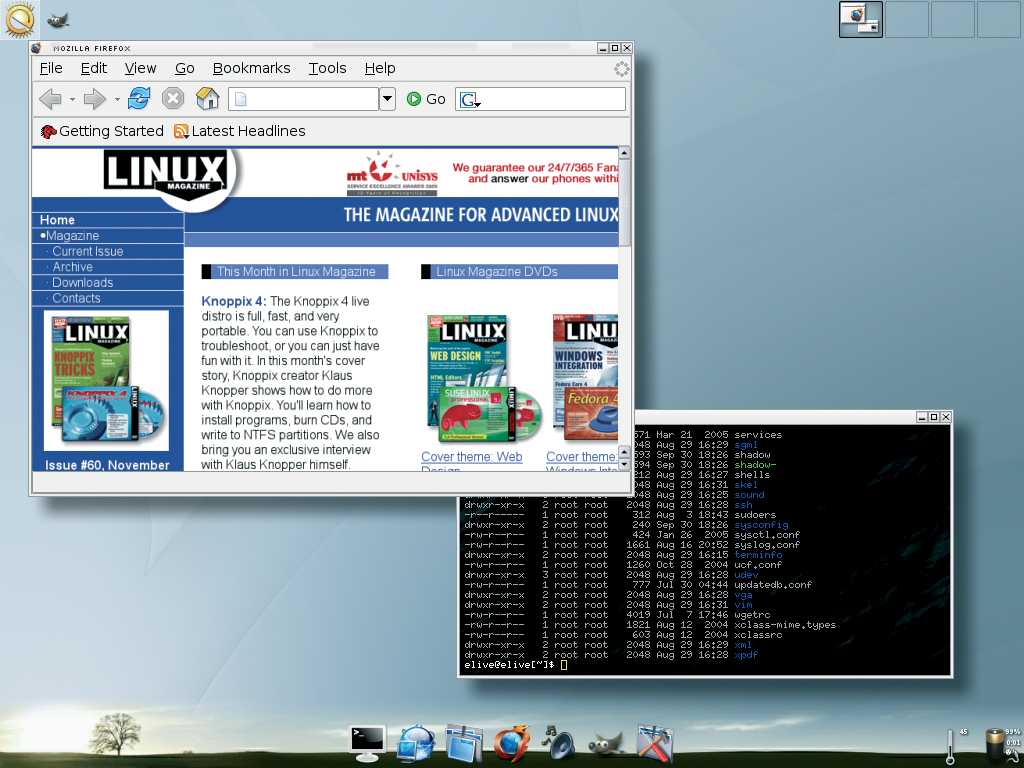Open the Tools menu in Firefox
The image size is (1024, 768).
click(x=327, y=69)
